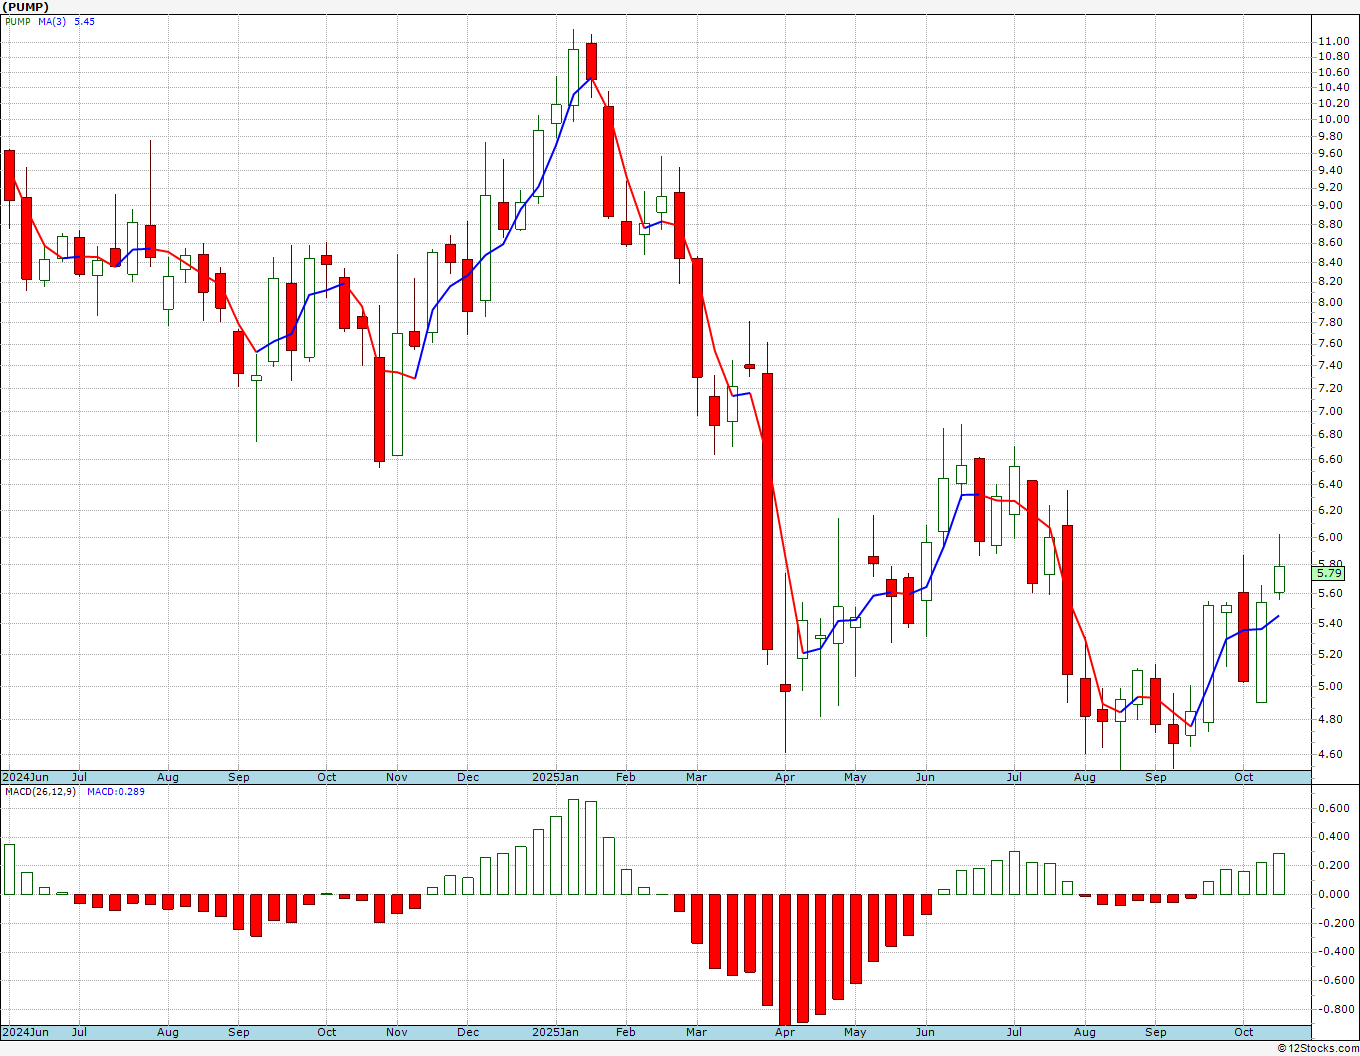Click the MA(3) moving average legend
This screenshot has height=1056, width=1360.
pos(52,21)
